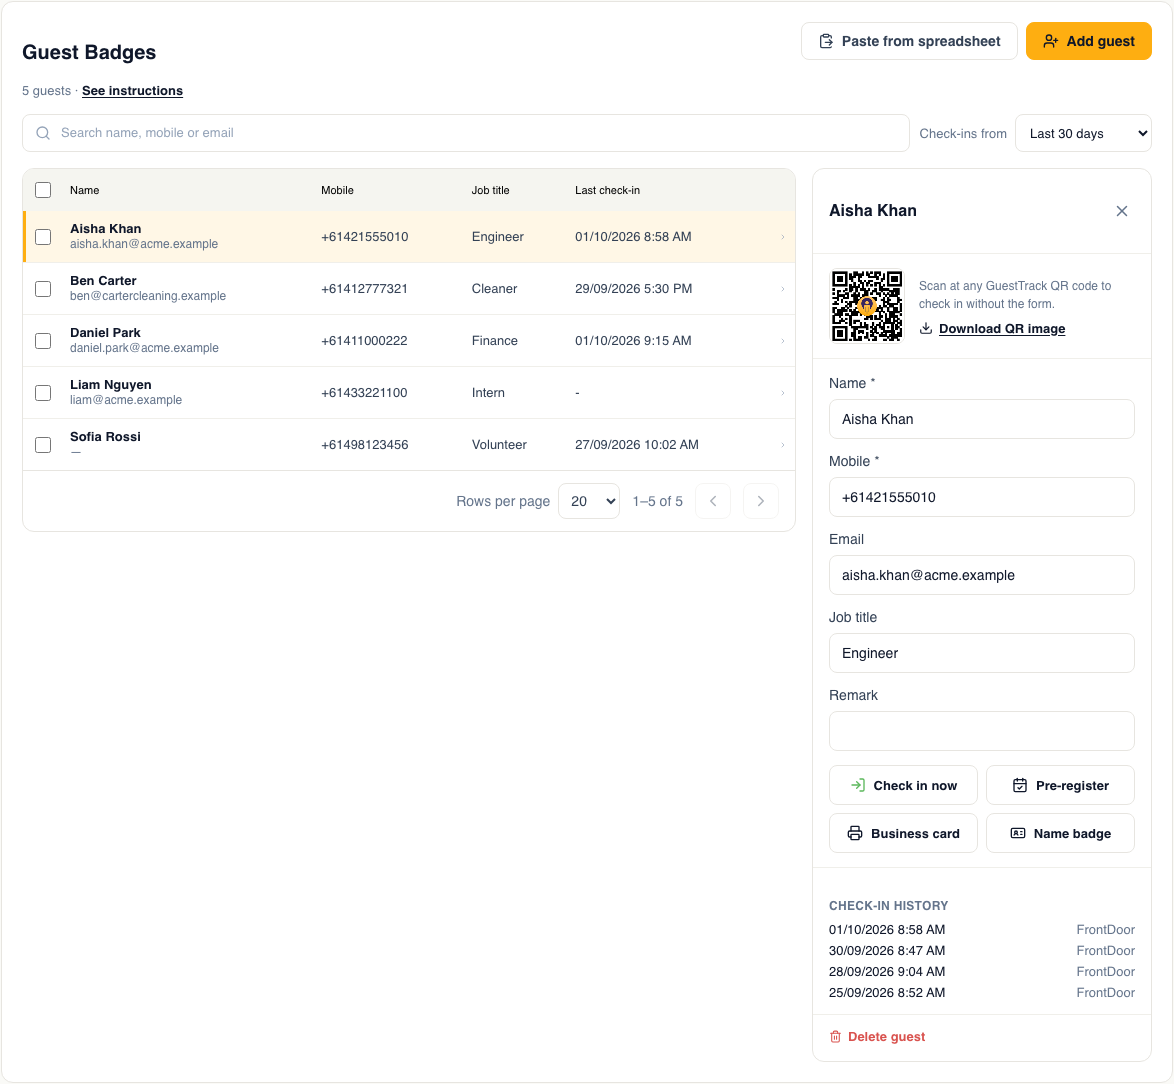This screenshot has width=1174, height=1084.
Task: Tick the checkbox for Aisha Khan
Action: point(43,237)
